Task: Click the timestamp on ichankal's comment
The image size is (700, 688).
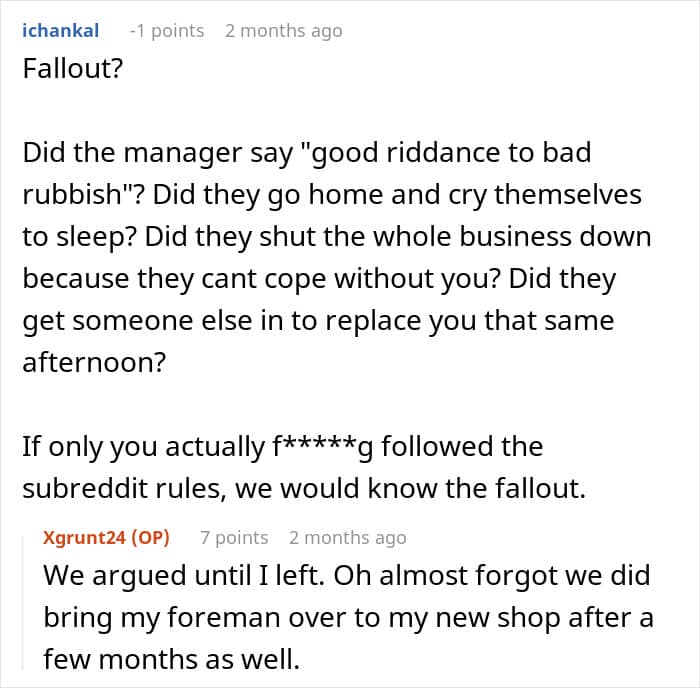Action: click(x=283, y=30)
